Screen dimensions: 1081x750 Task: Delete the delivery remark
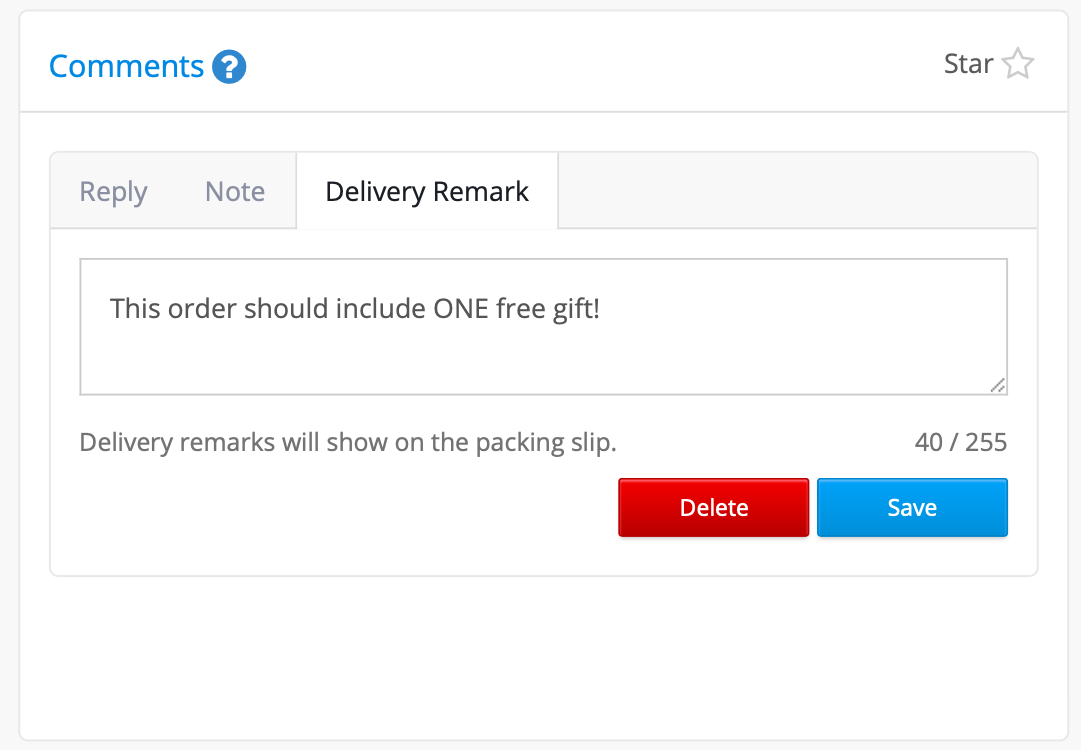pos(714,507)
